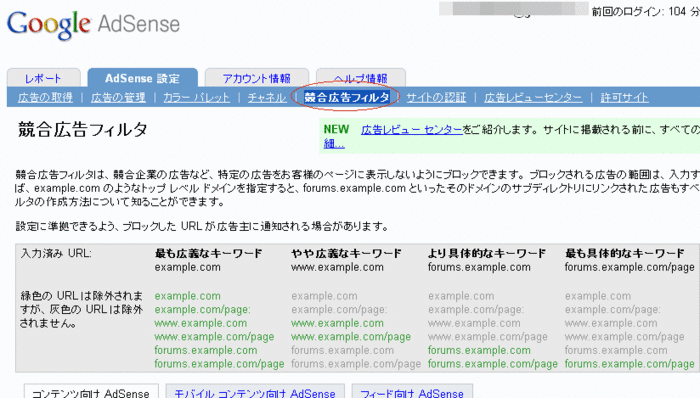
Task: Click green forums.example.com/page in first column
Action: point(219,364)
